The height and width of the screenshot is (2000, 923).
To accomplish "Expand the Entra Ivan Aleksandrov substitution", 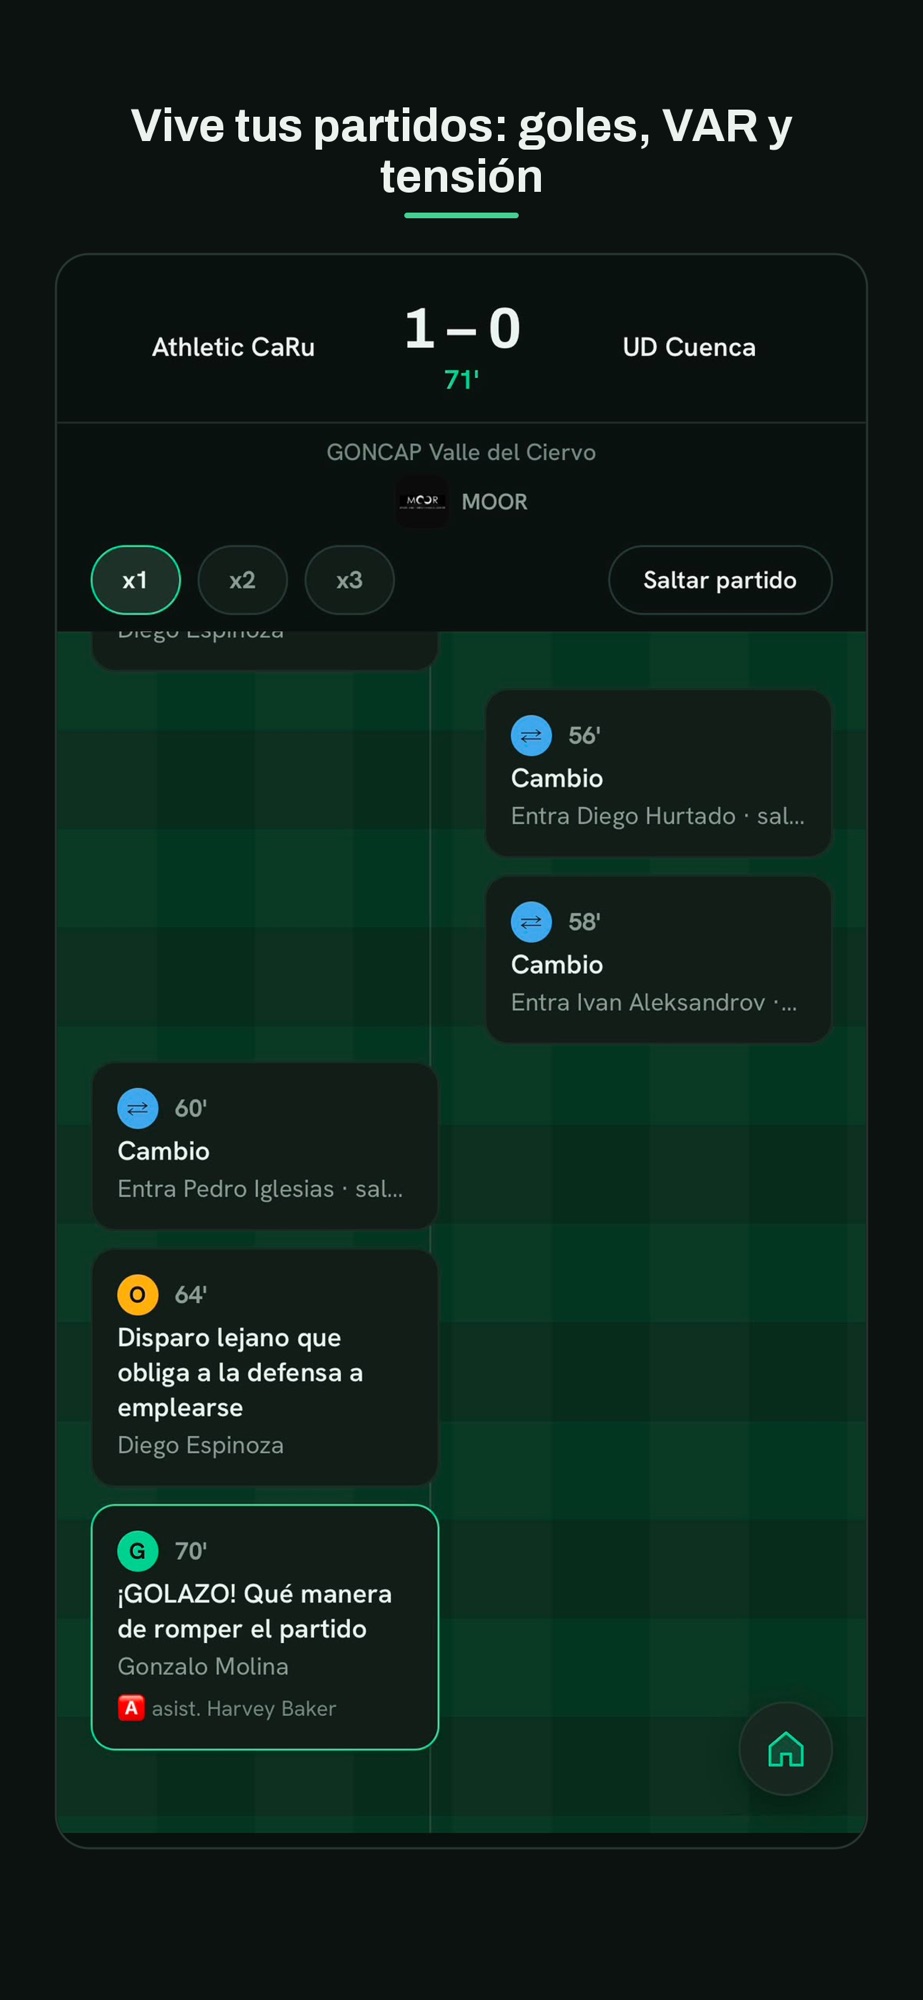I will [x=659, y=960].
